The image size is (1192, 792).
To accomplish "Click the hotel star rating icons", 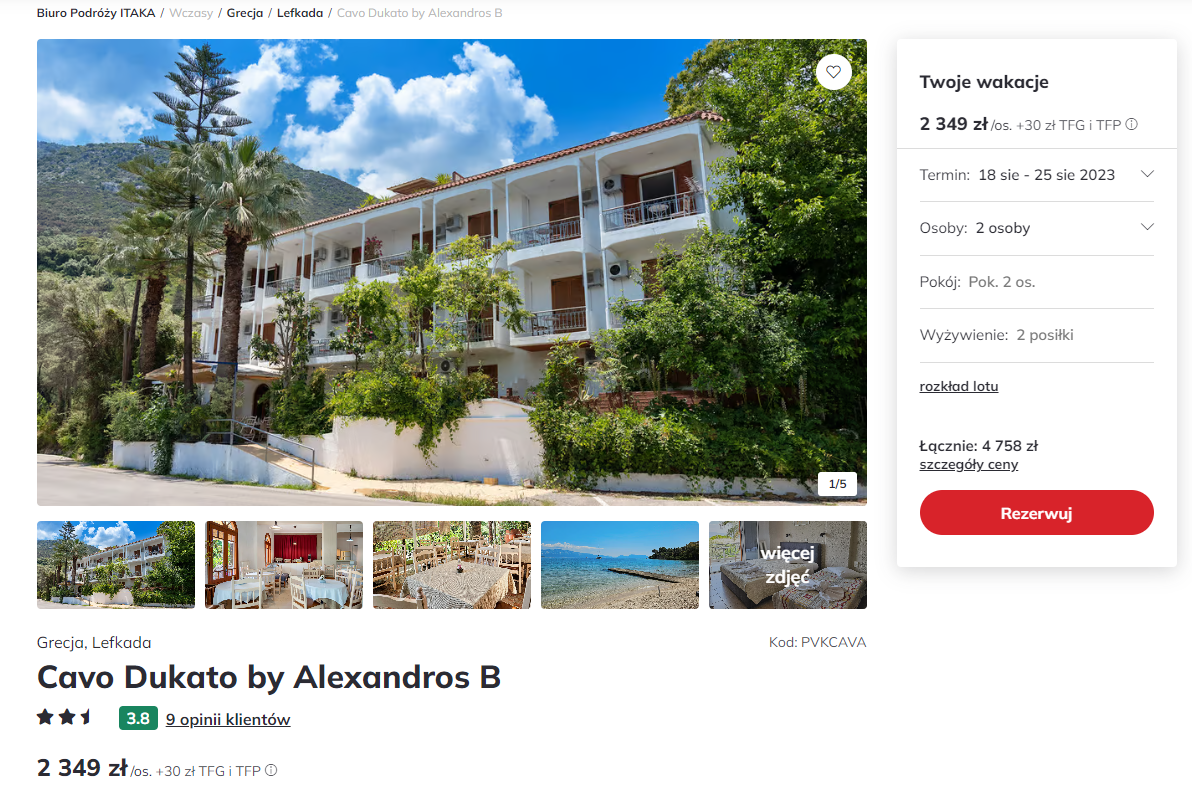I will 64,717.
